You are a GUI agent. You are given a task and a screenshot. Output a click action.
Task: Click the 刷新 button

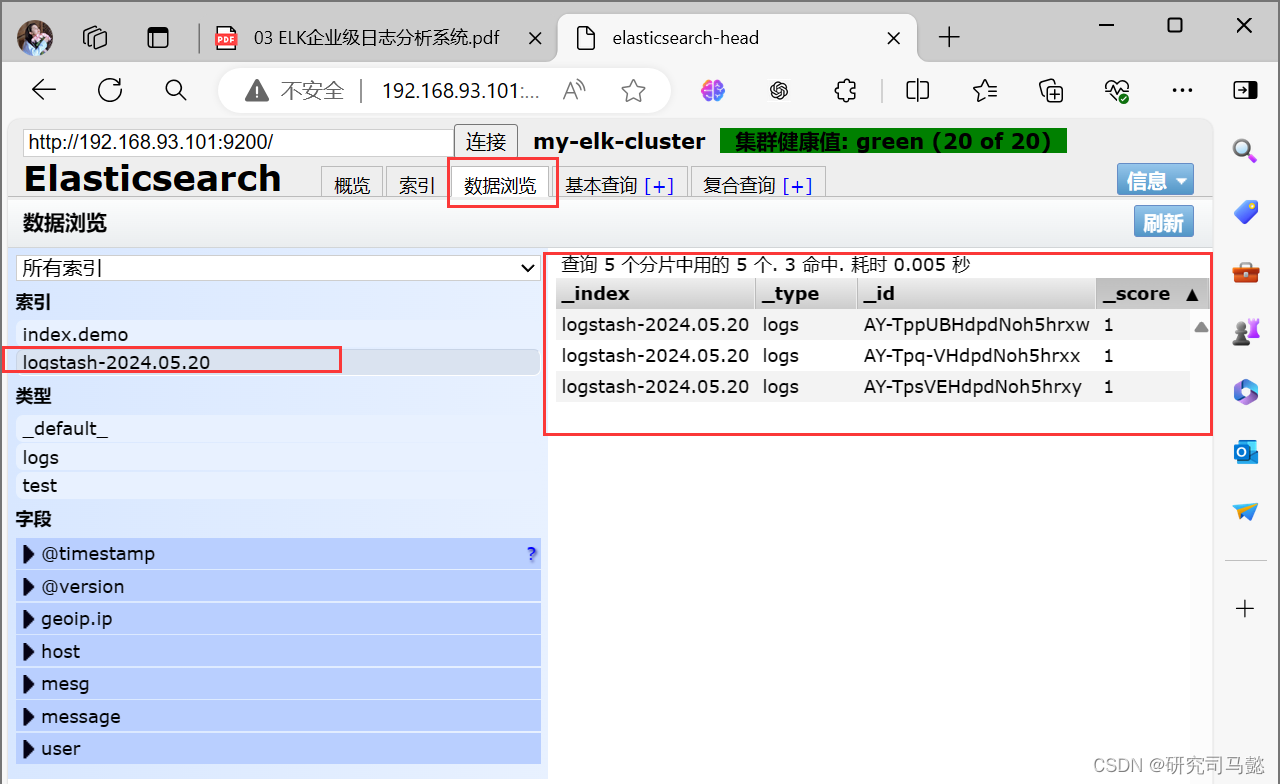[1164, 222]
